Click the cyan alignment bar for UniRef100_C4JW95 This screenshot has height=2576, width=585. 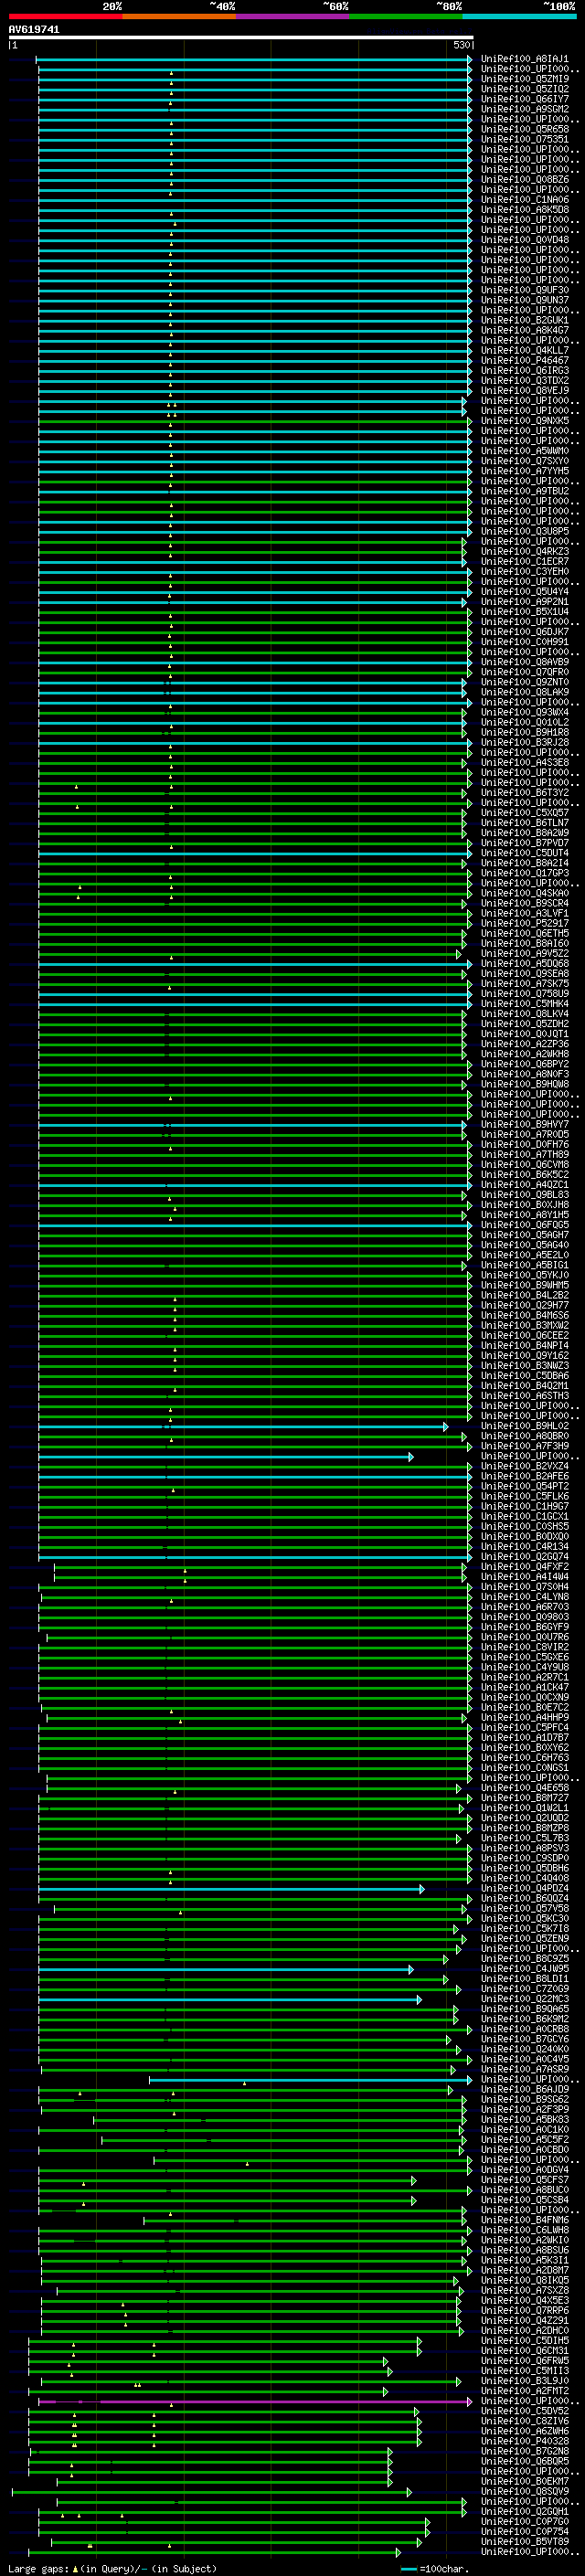click(x=226, y=1970)
